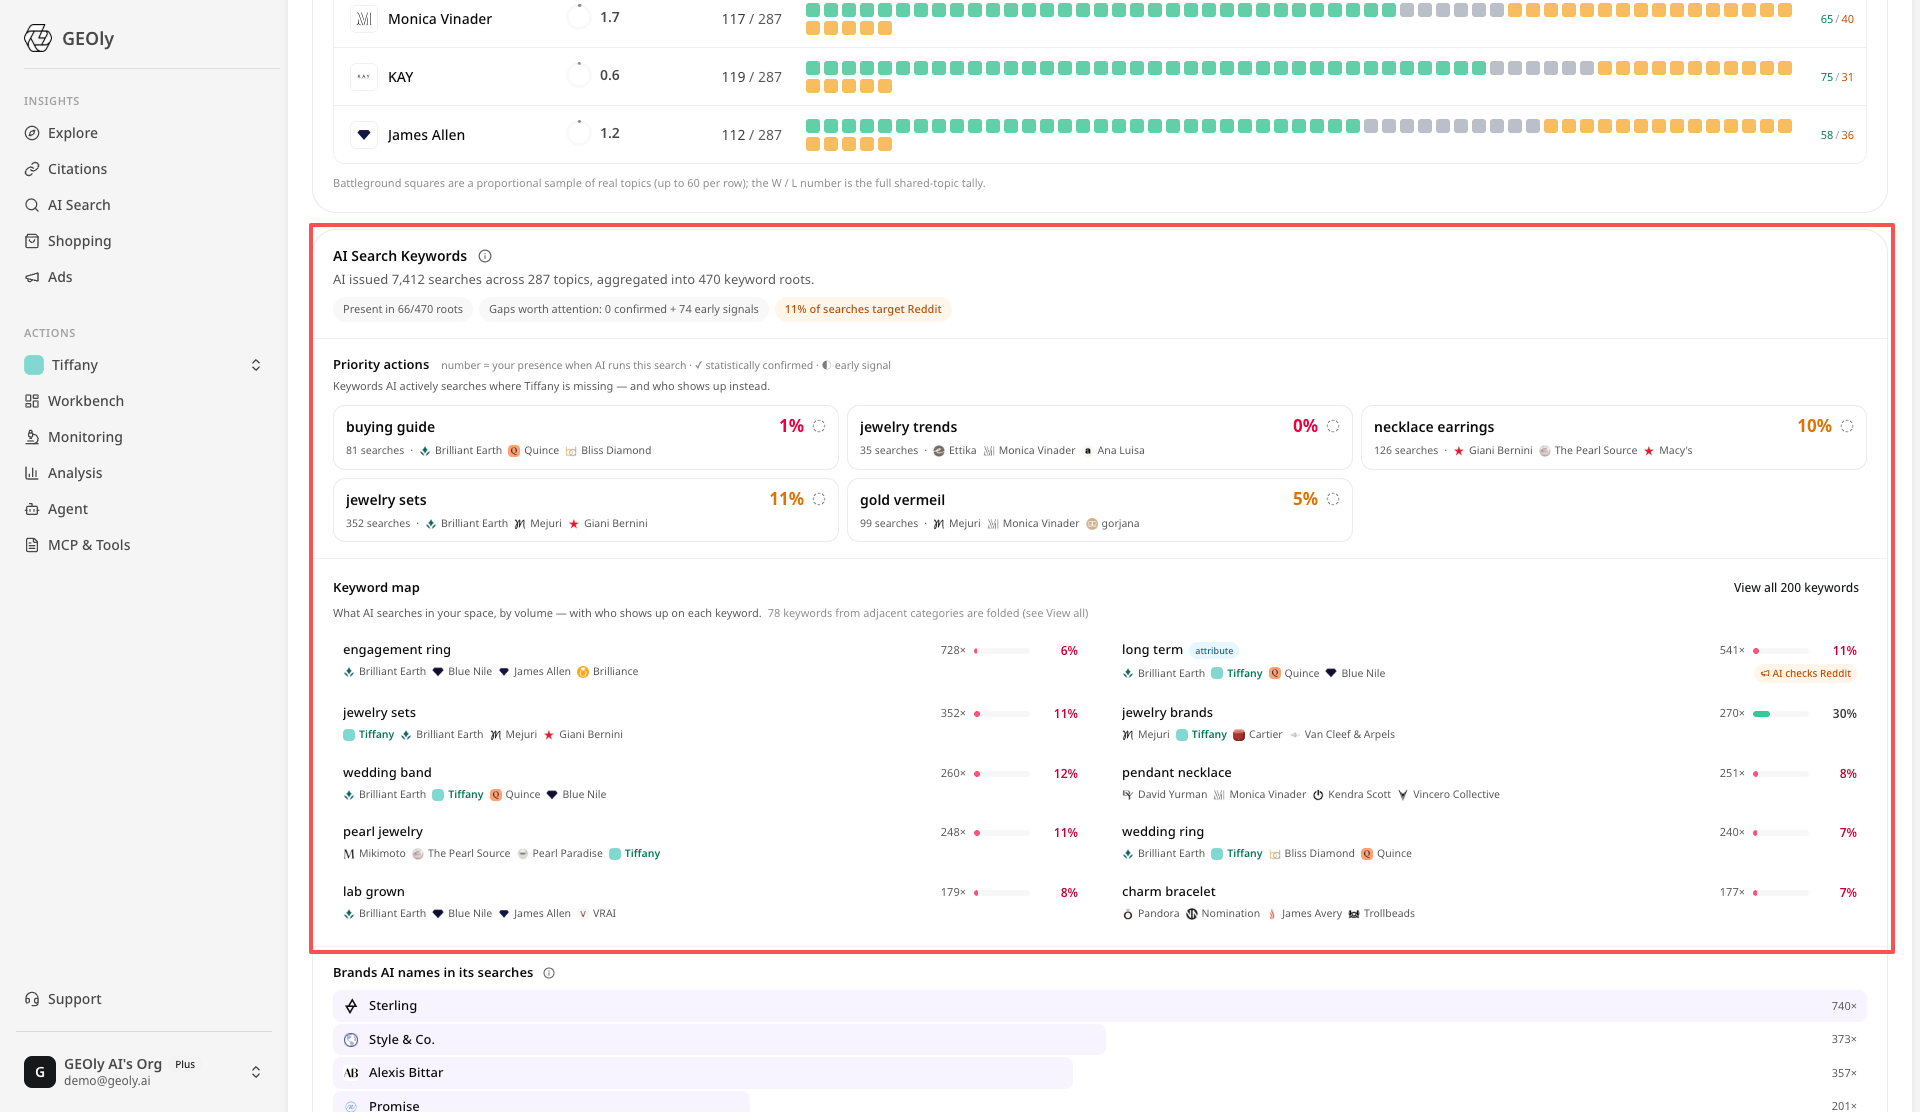The image size is (1920, 1112).
Task: Click the Style & Co. brand icon
Action: tap(351, 1040)
